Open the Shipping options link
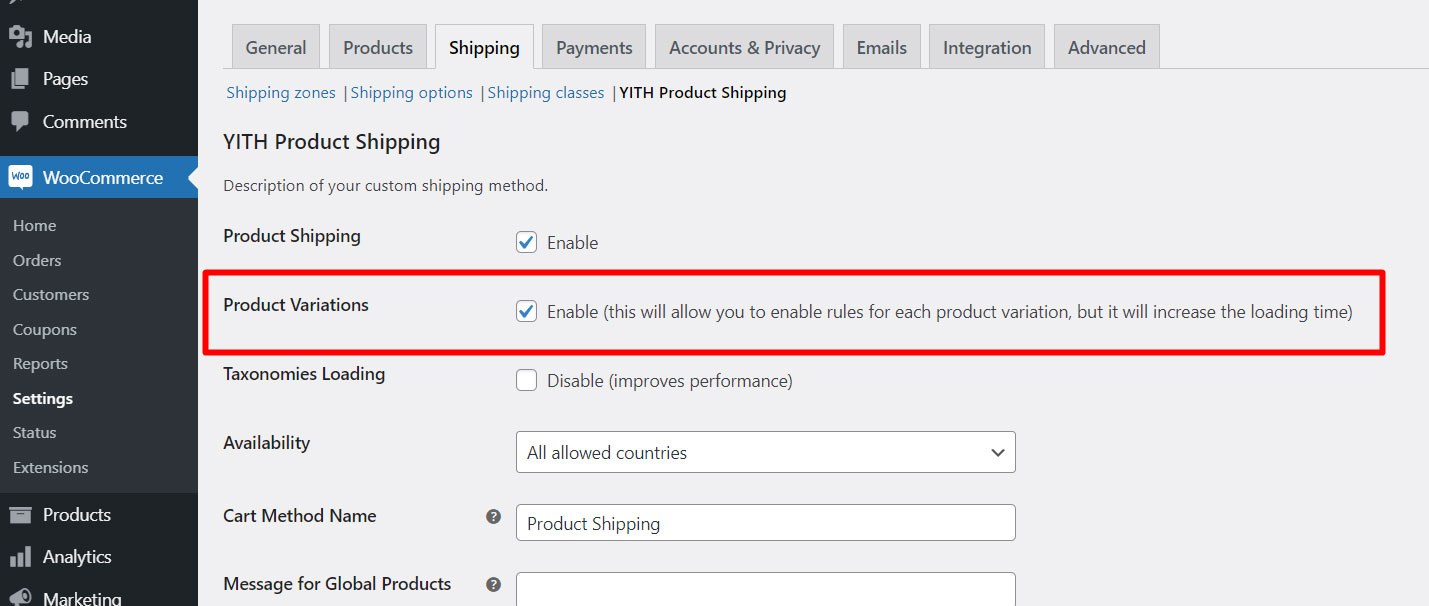The height and width of the screenshot is (606, 1429). tap(412, 93)
